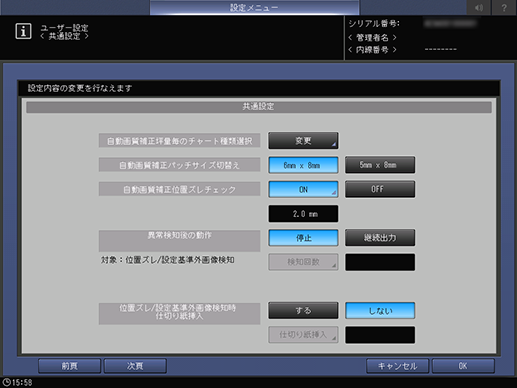Select する for separator paper insertion

(303, 311)
